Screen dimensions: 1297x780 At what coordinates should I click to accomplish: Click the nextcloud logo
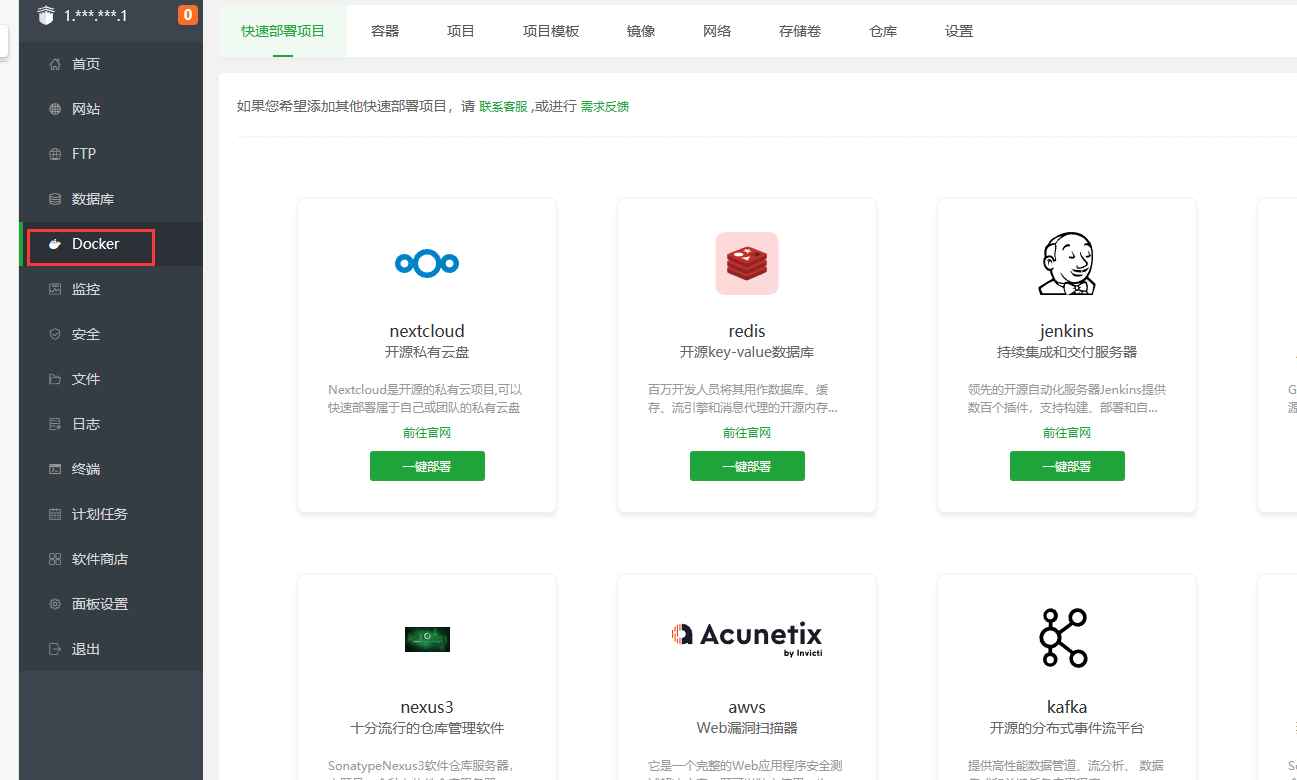pyautogui.click(x=427, y=264)
